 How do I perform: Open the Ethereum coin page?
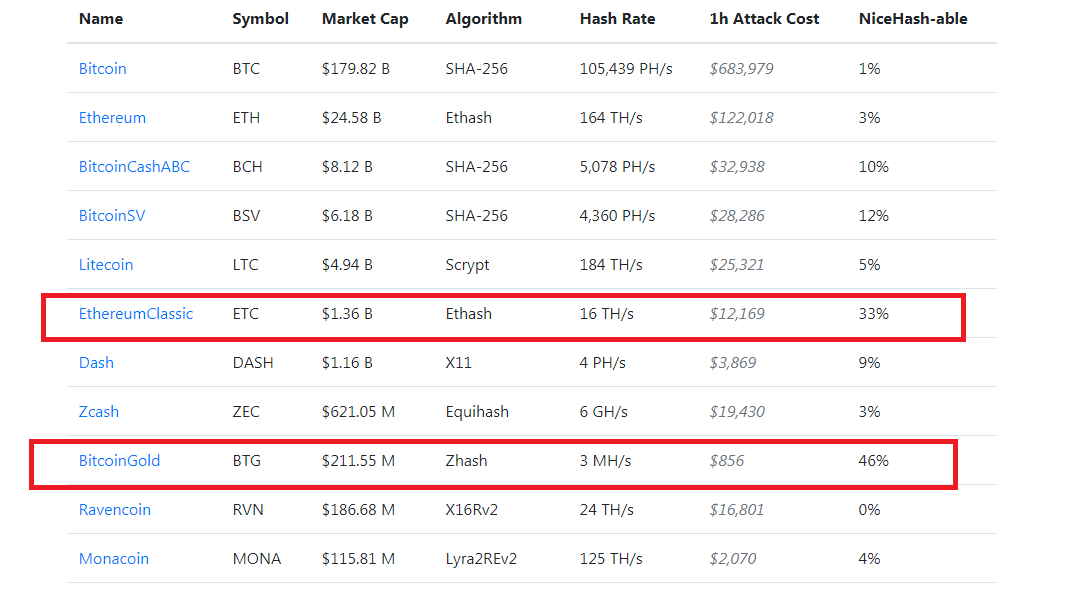112,118
